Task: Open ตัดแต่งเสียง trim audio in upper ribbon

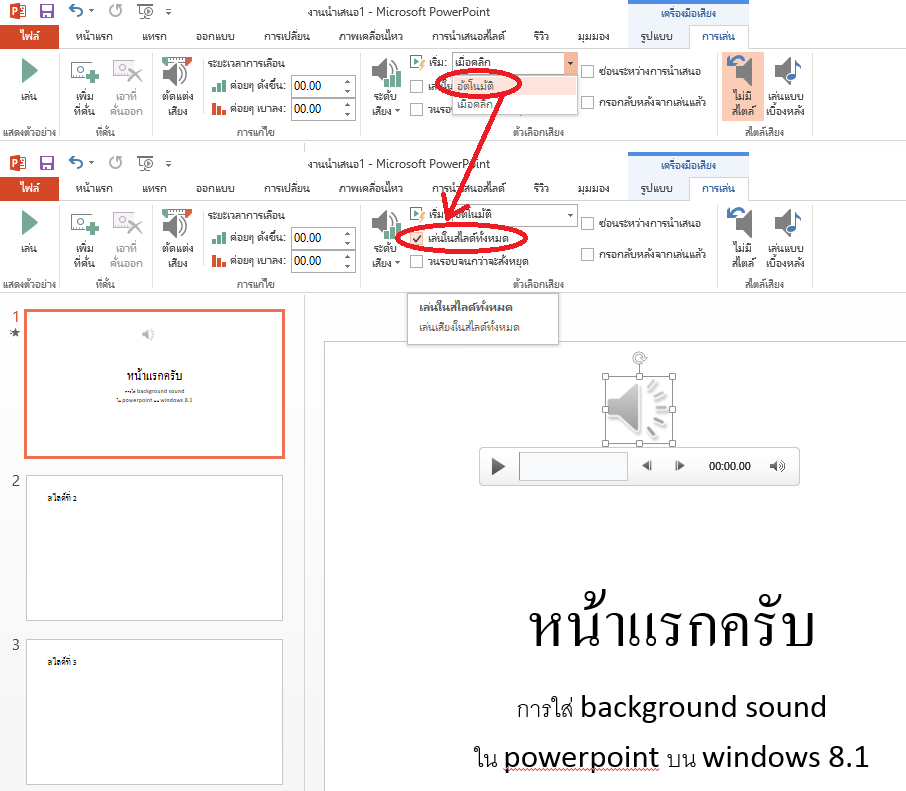Action: tap(177, 87)
